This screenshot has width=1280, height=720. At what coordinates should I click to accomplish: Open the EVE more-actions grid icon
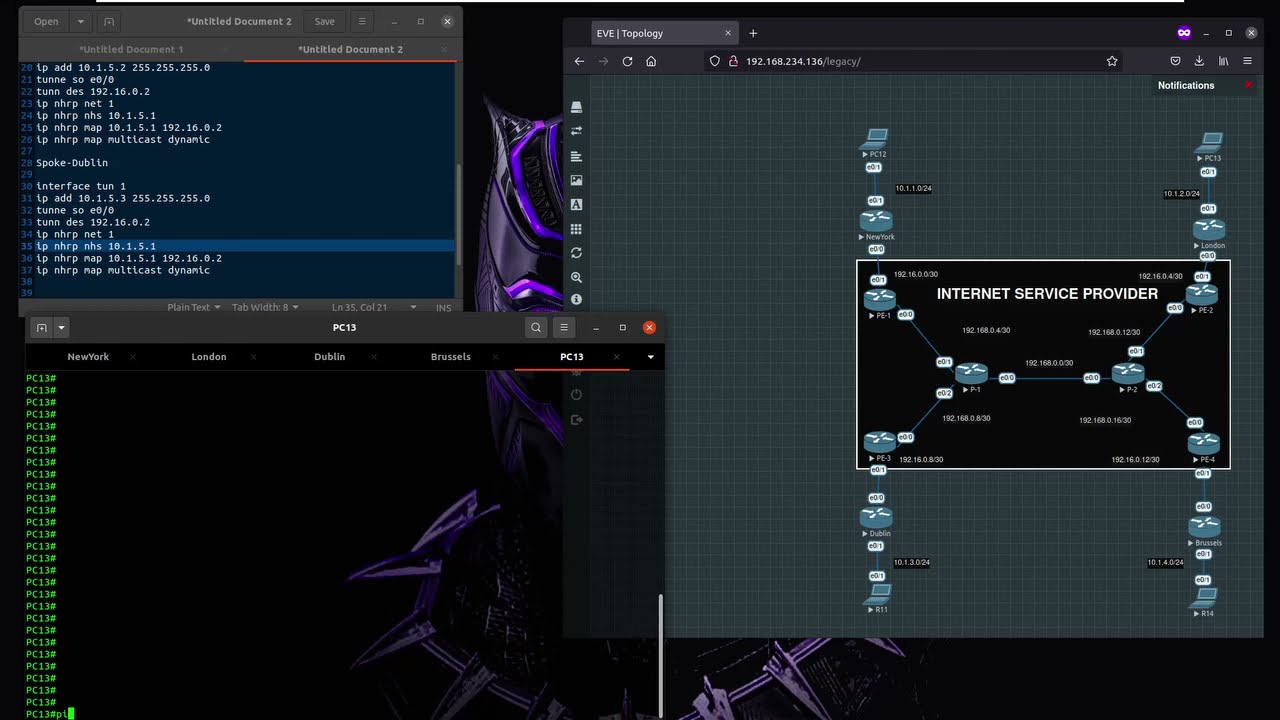pyautogui.click(x=576, y=228)
